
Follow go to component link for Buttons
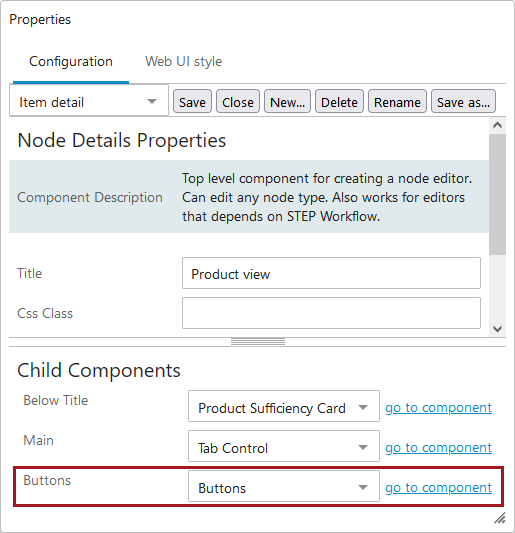pyautogui.click(x=439, y=487)
